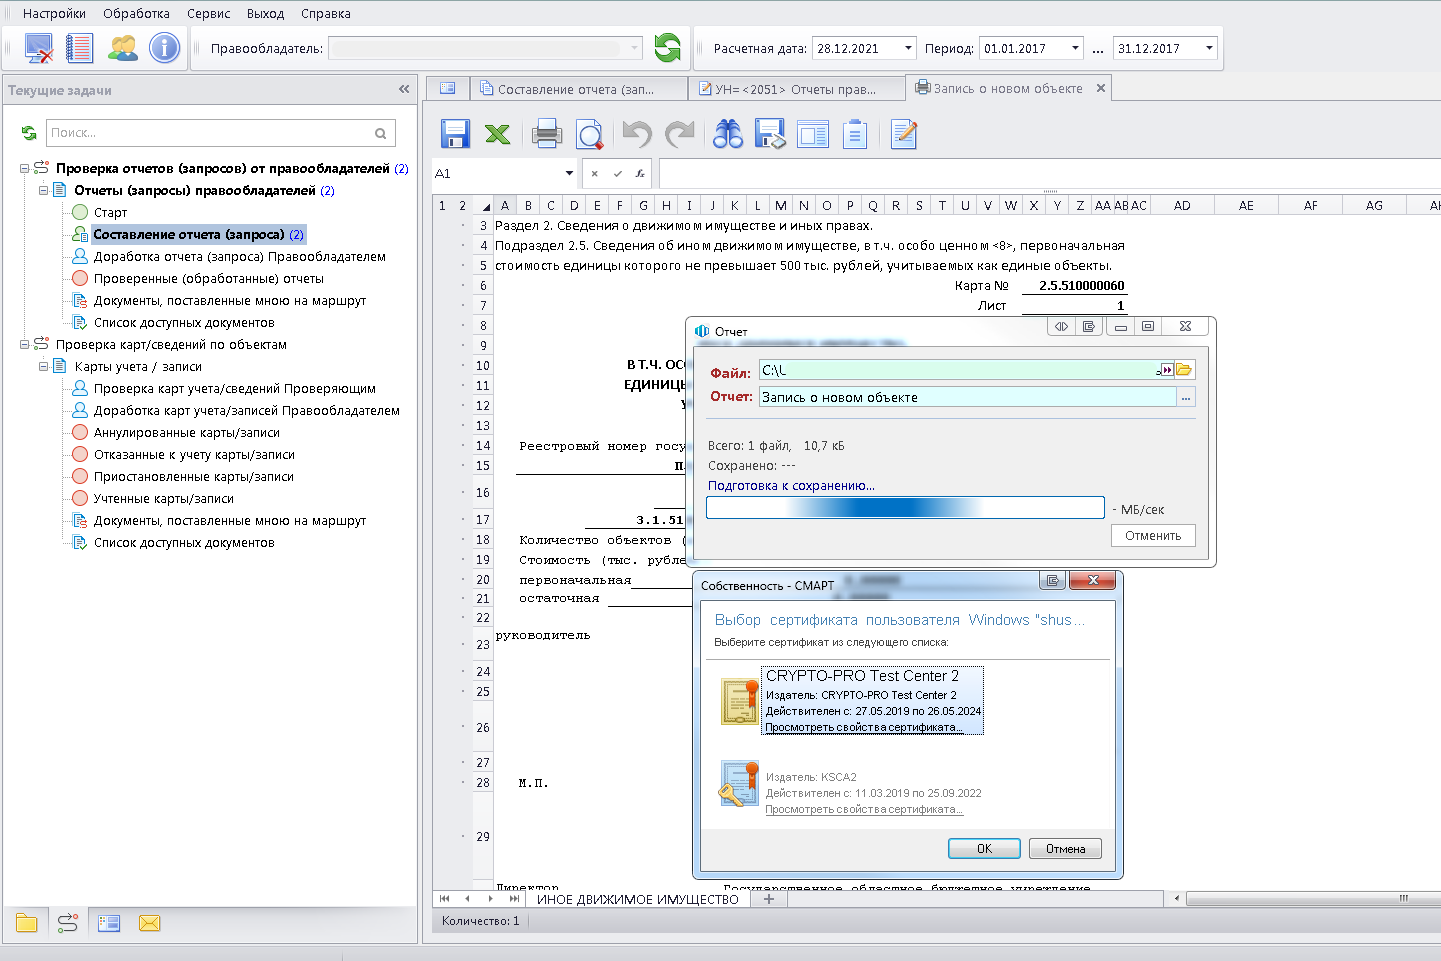
Task: Click the blue information icon
Action: (x=164, y=48)
